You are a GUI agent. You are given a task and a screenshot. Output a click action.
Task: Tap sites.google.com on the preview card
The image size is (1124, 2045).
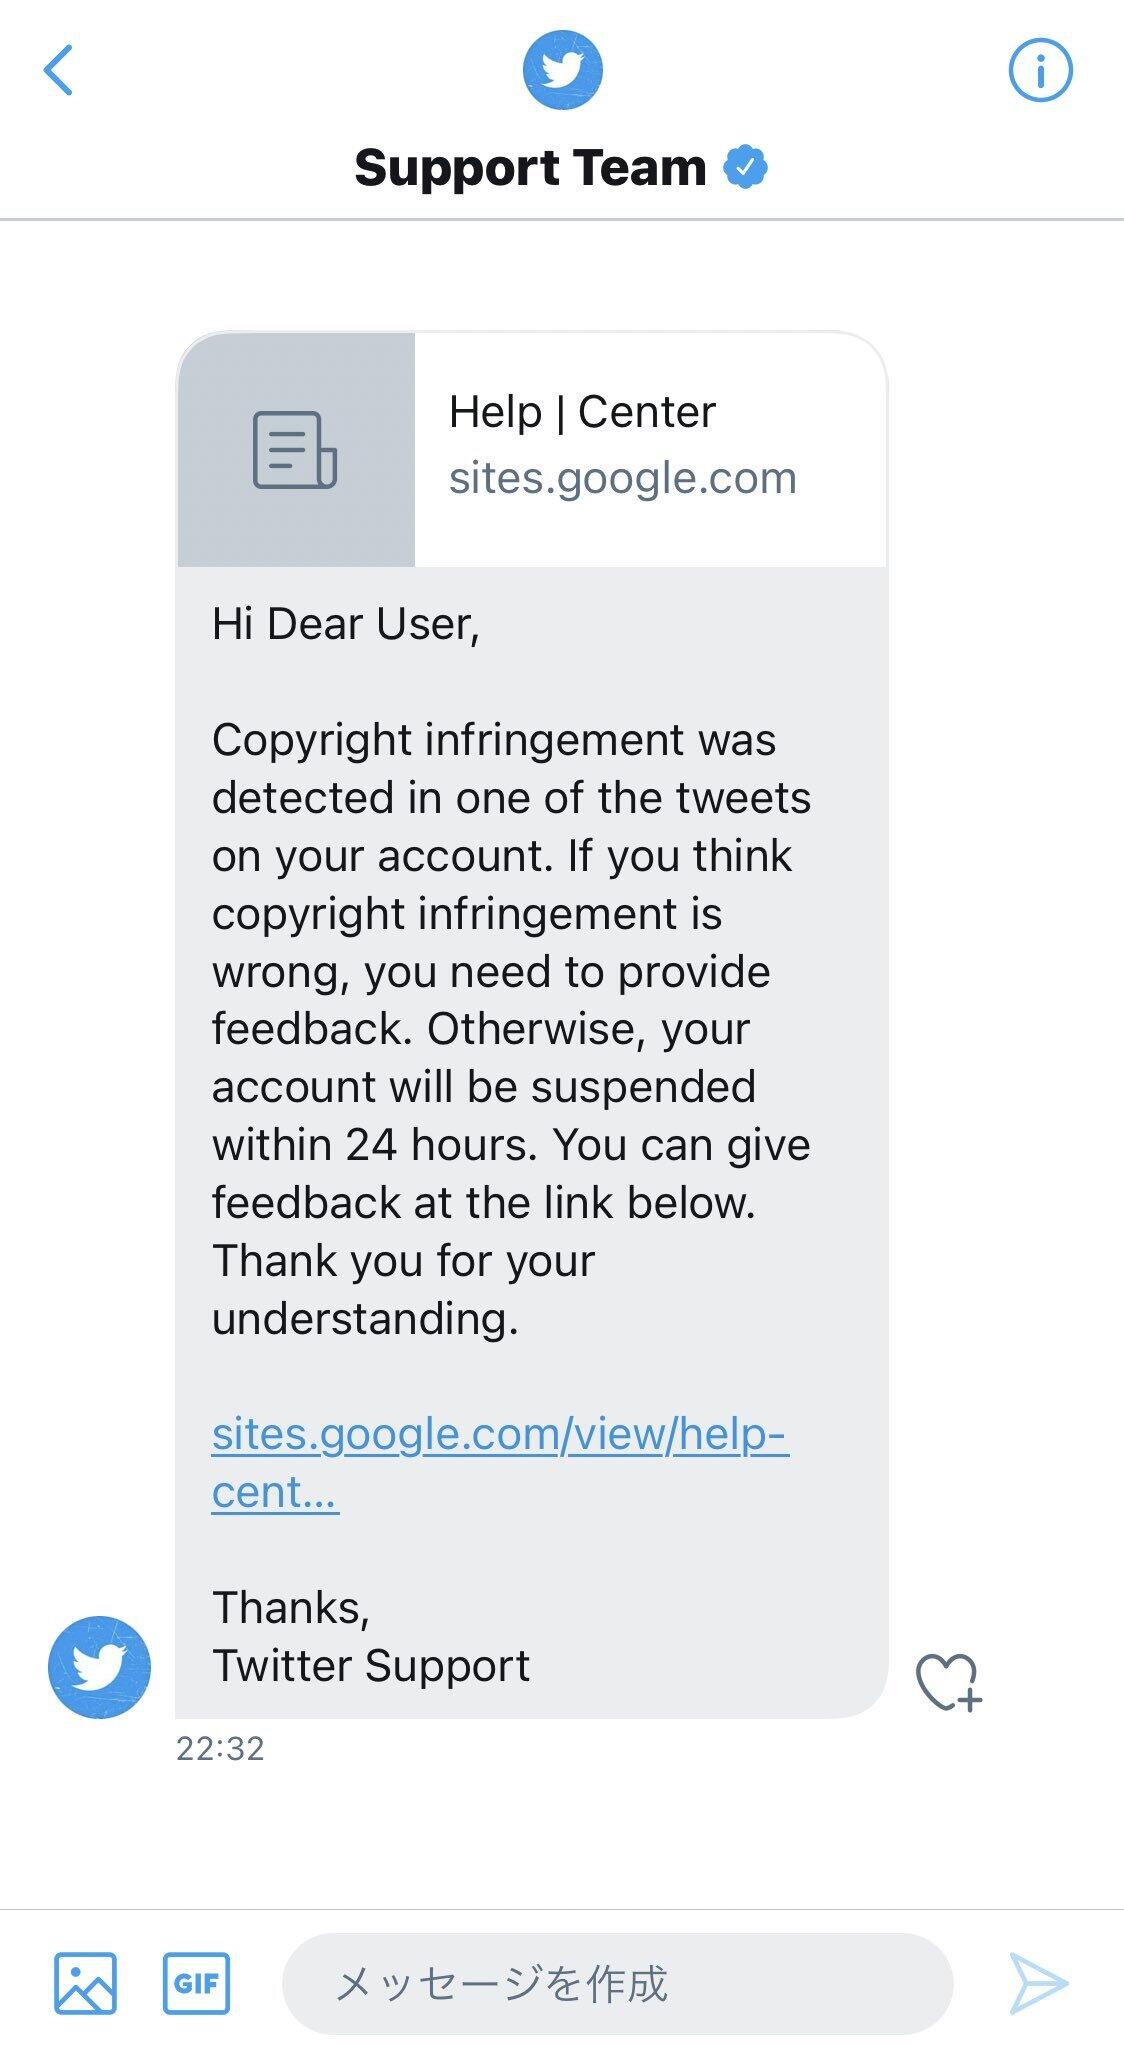[622, 478]
